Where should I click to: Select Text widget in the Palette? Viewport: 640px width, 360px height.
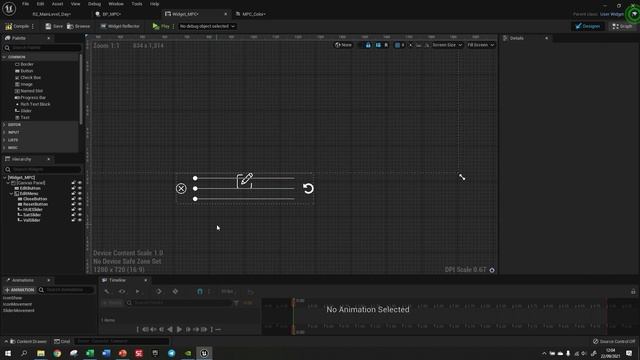[x=22, y=117]
